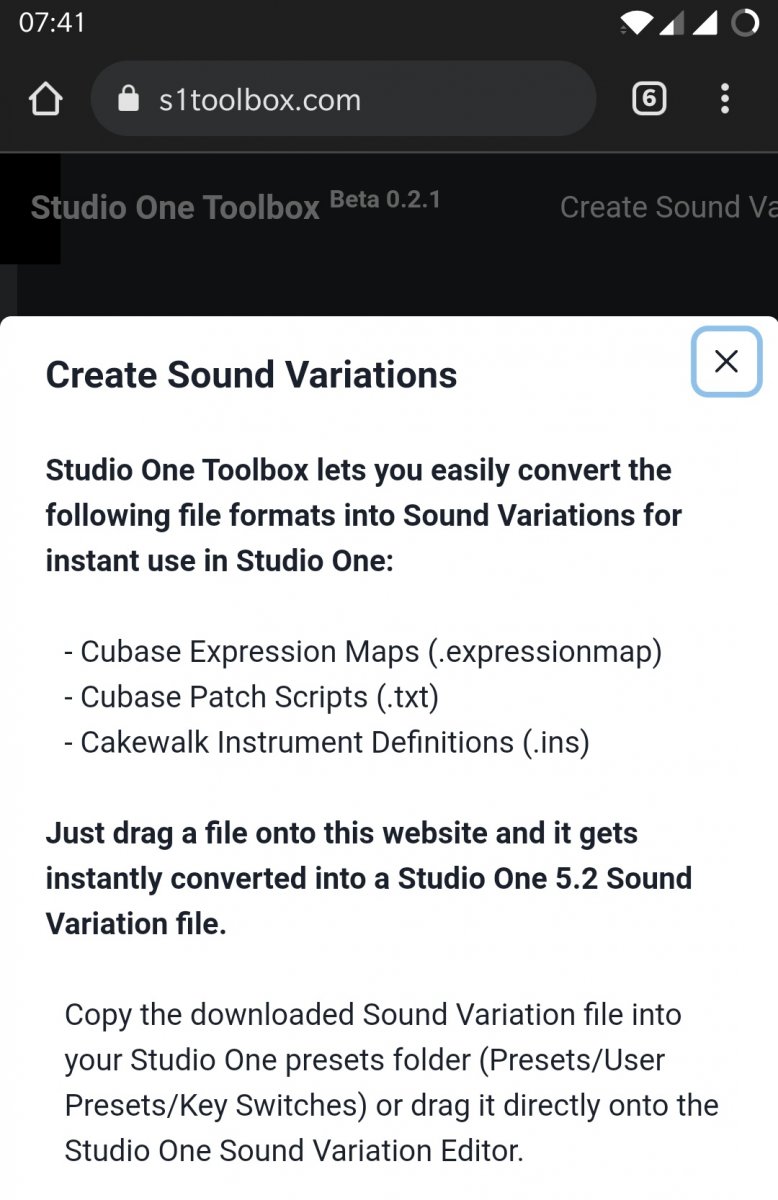Select the Cubase Patch Scripts (.txt) entry
The width and height of the screenshot is (778, 1200).
tap(251, 697)
